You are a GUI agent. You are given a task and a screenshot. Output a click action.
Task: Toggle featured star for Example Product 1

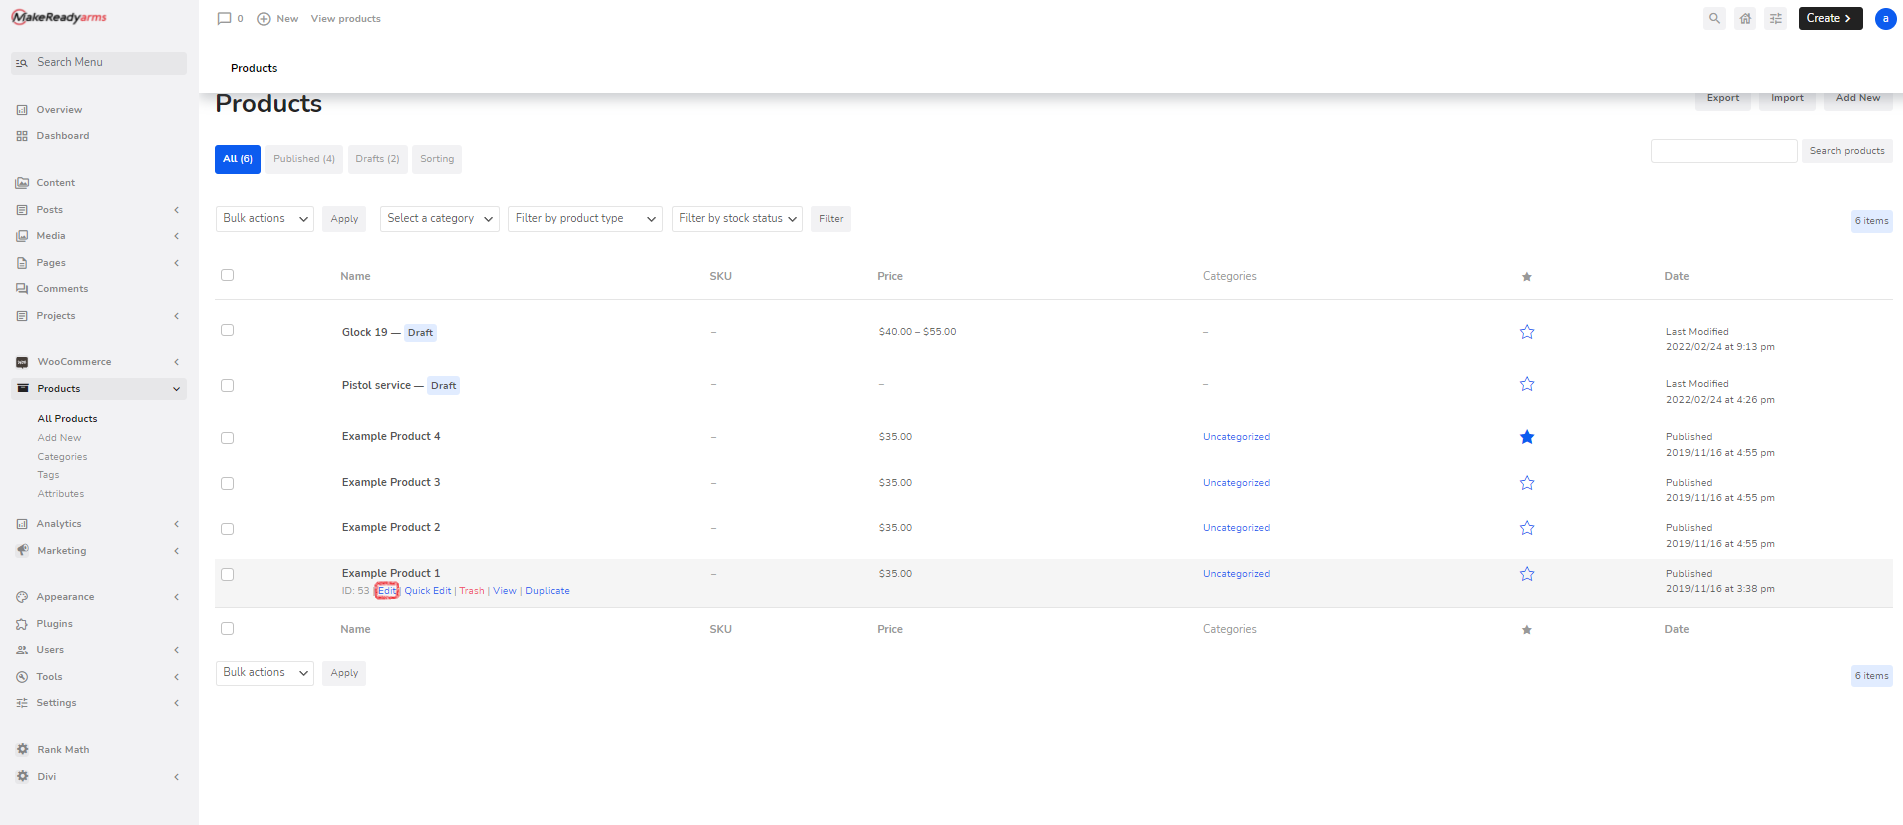[x=1527, y=574]
